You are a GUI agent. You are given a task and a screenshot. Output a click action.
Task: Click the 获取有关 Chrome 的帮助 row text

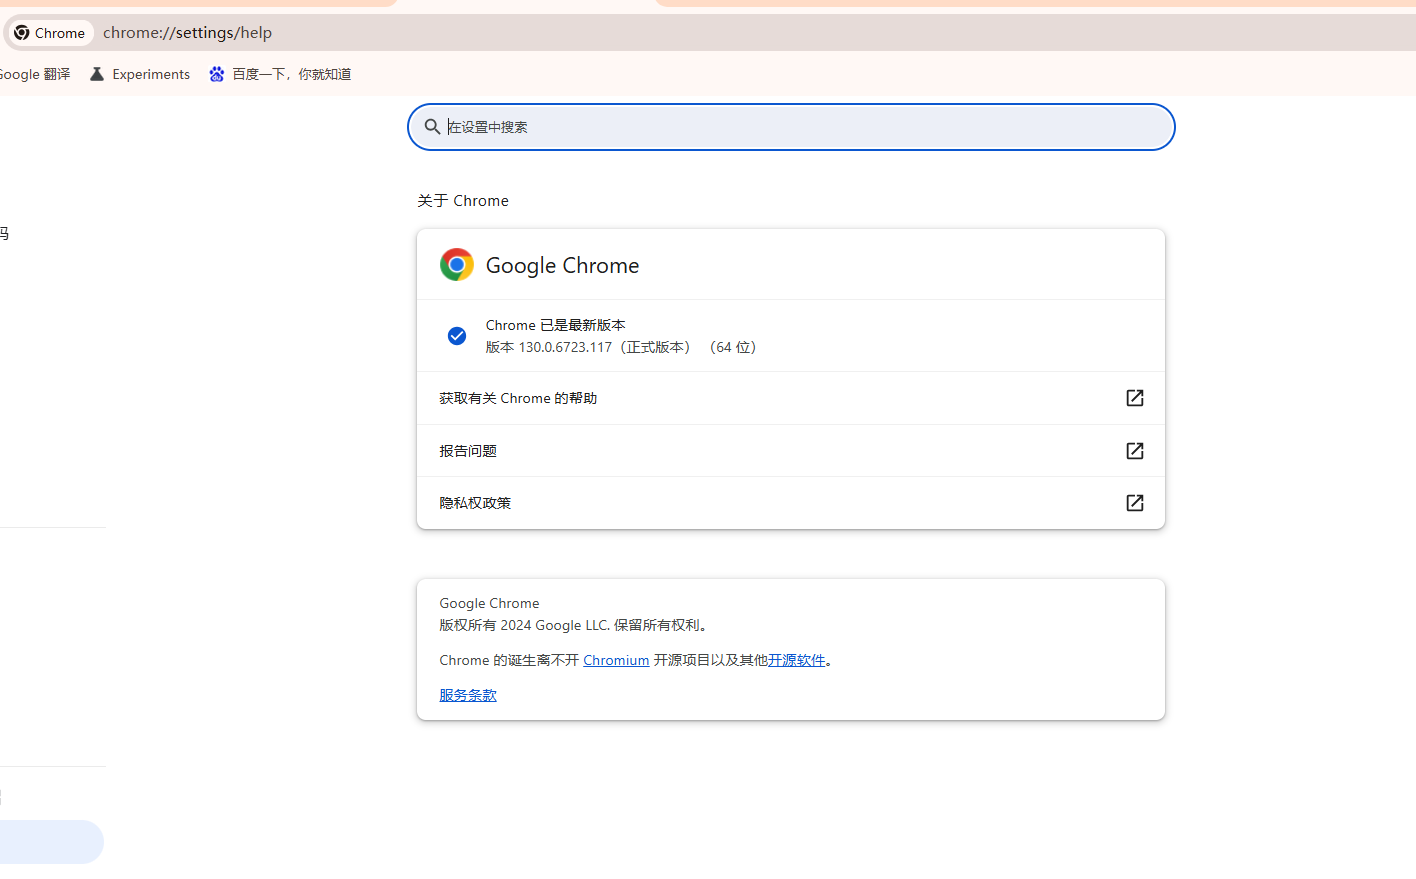coord(518,398)
